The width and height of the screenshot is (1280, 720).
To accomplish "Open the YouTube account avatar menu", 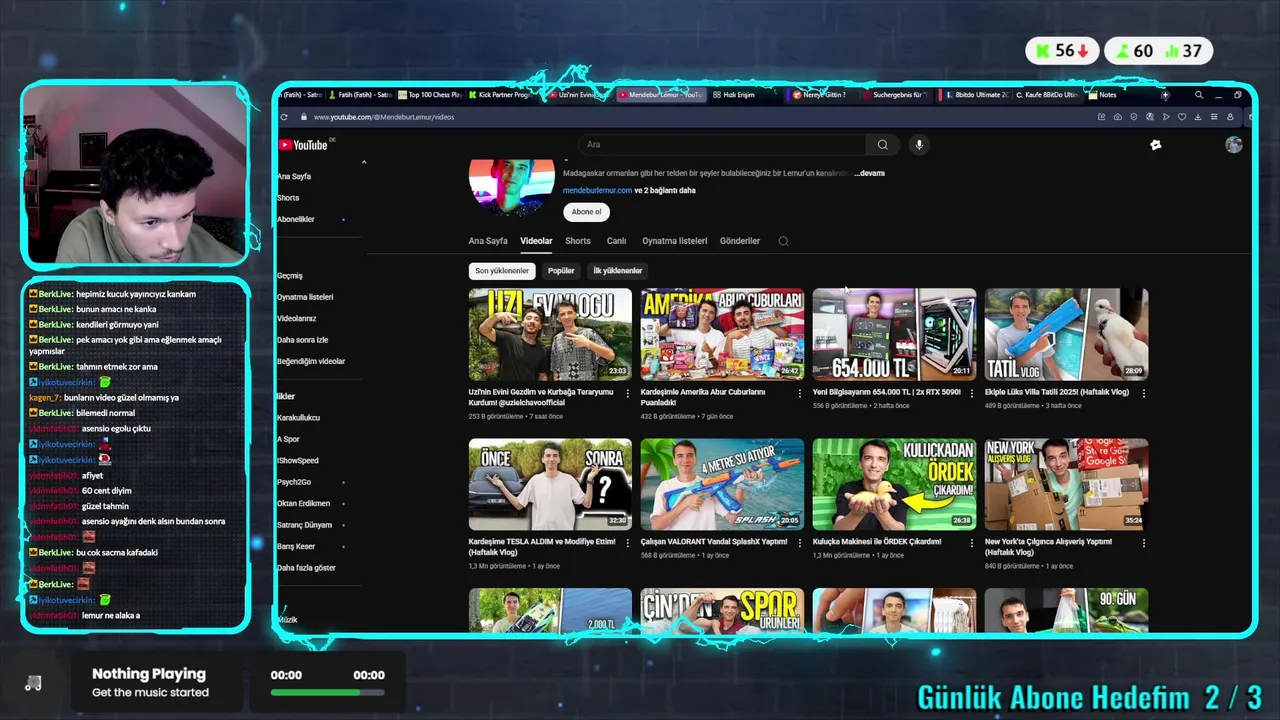I will [1234, 145].
